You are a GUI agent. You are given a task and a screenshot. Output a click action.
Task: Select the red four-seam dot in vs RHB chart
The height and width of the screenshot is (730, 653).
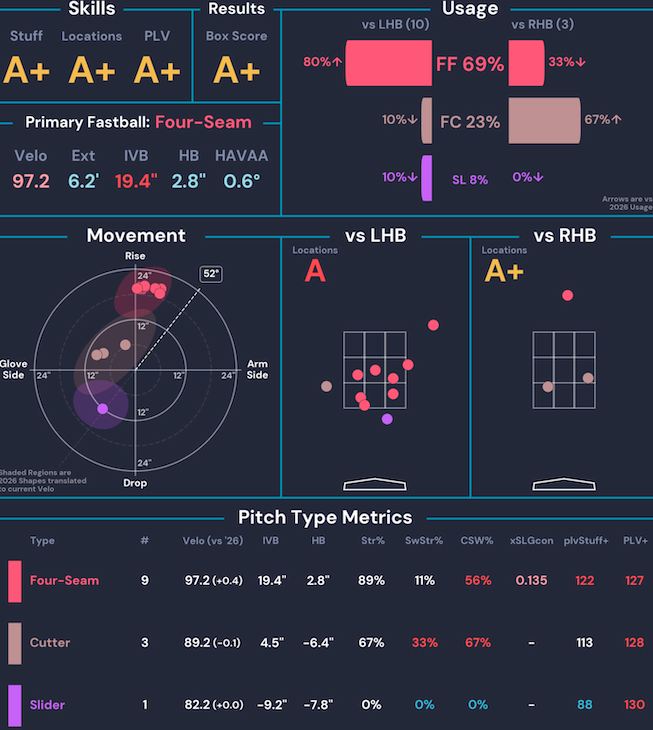tap(568, 295)
